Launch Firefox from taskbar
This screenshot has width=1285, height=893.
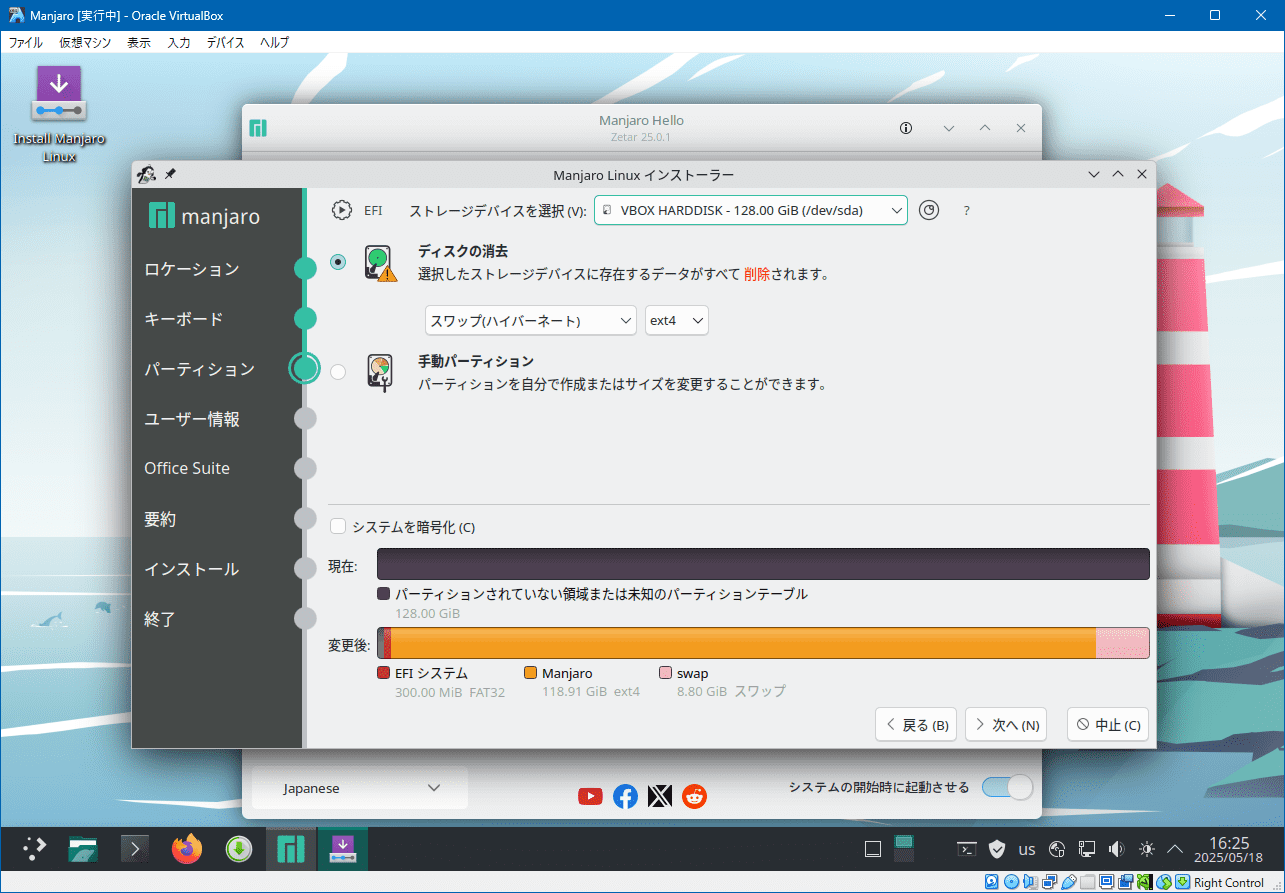186,849
